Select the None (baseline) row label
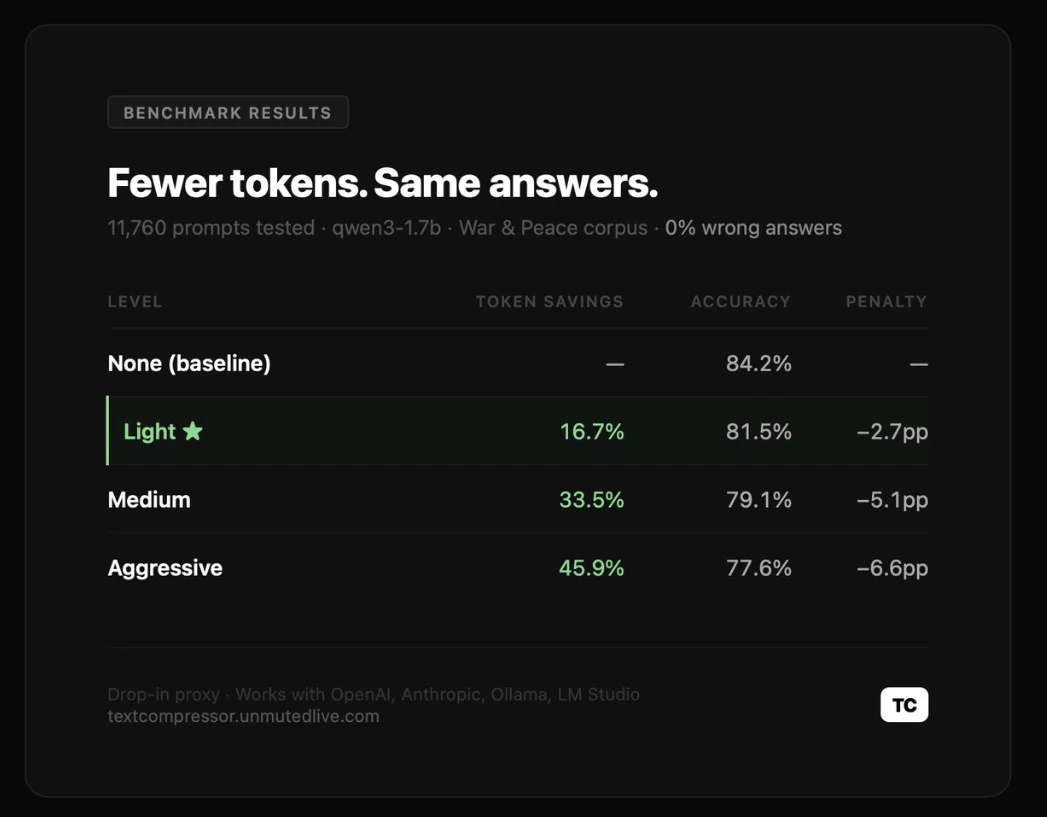The height and width of the screenshot is (817, 1047). coord(189,363)
